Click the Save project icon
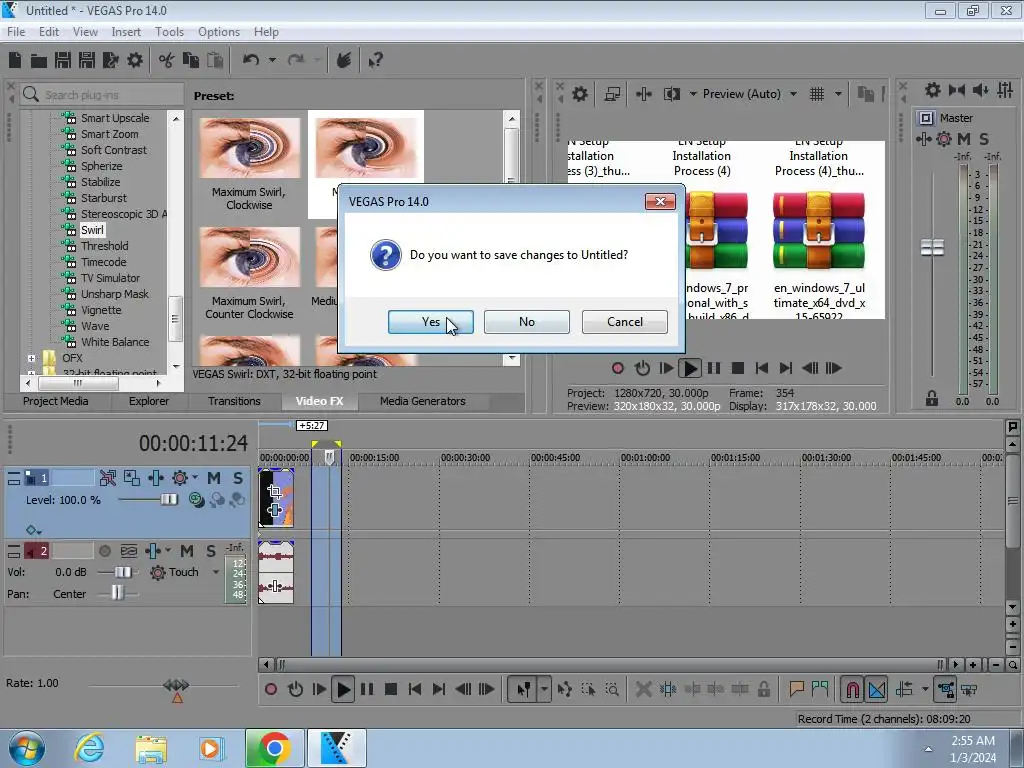Viewport: 1024px width, 768px height. click(63, 60)
